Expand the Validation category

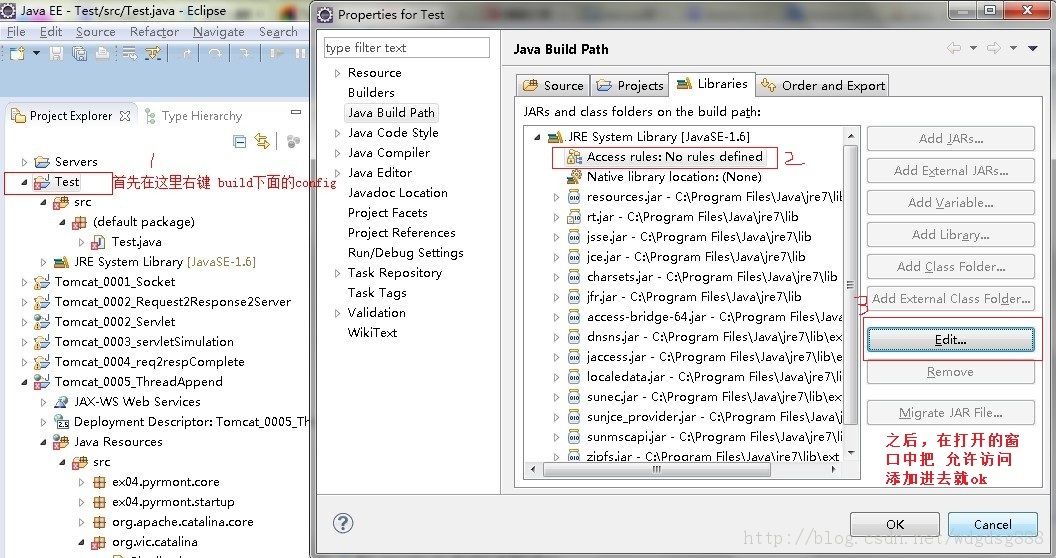point(337,313)
